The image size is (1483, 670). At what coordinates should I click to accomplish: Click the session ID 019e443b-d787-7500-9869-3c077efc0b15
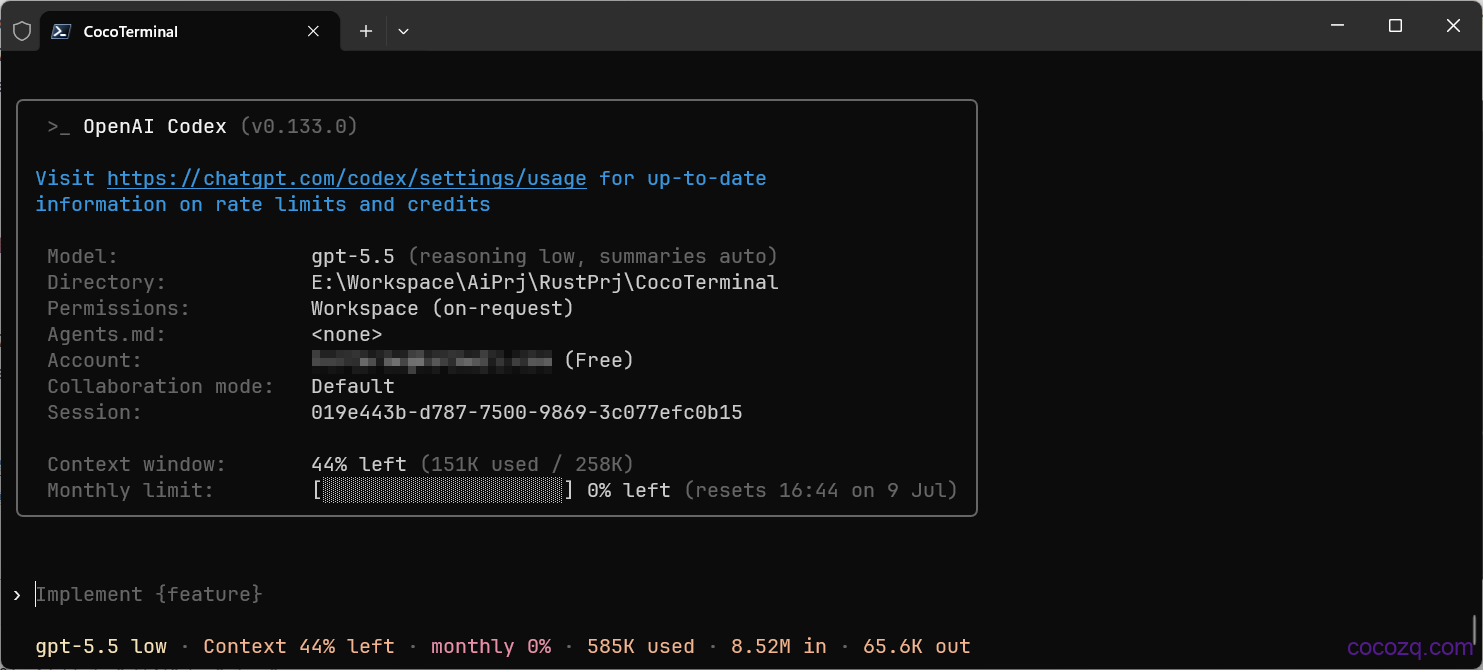(x=526, y=412)
